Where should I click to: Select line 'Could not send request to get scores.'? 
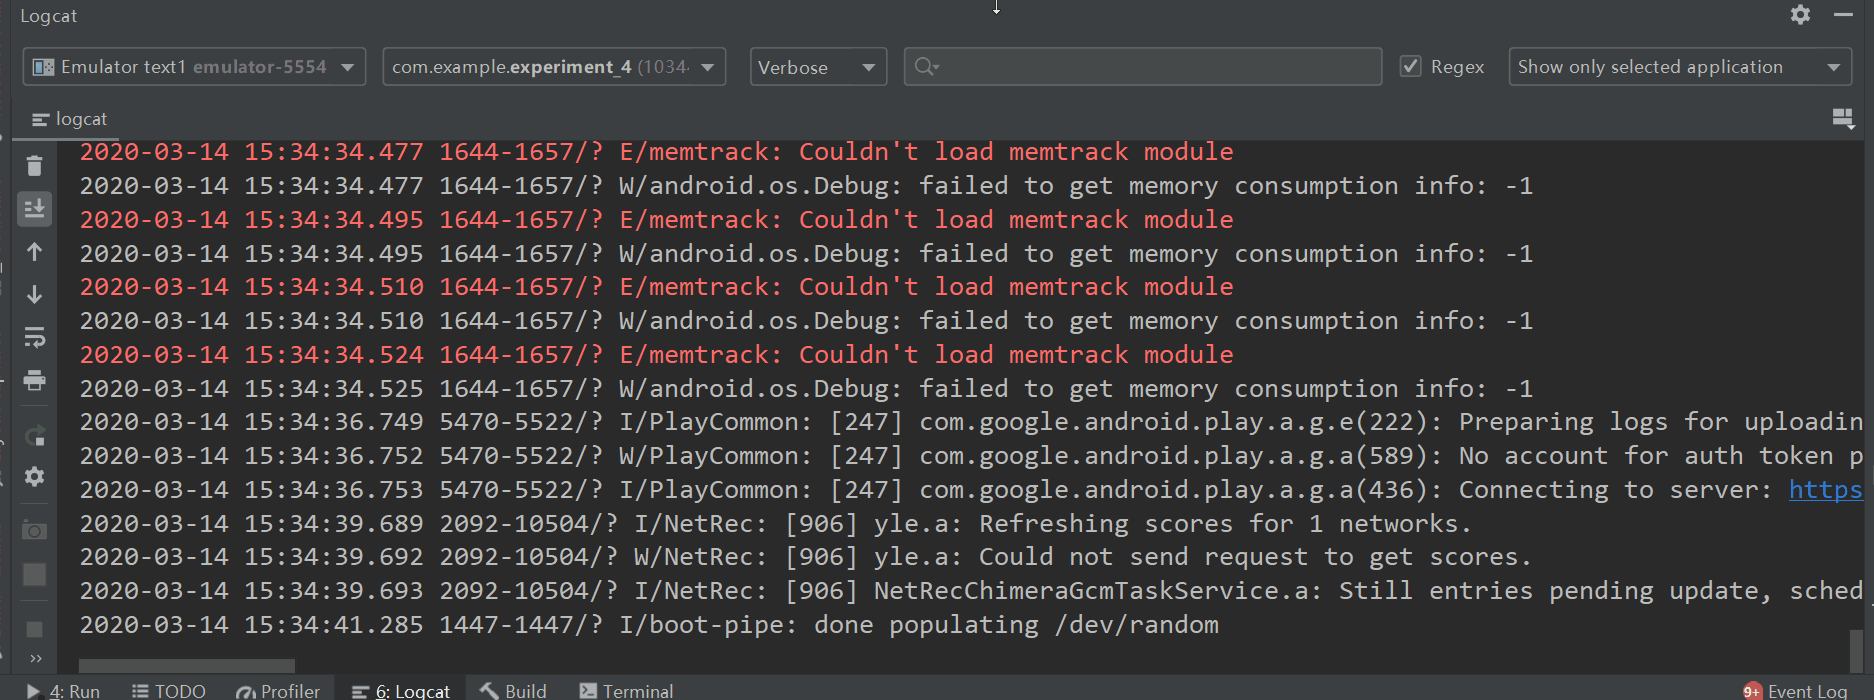coord(805,557)
